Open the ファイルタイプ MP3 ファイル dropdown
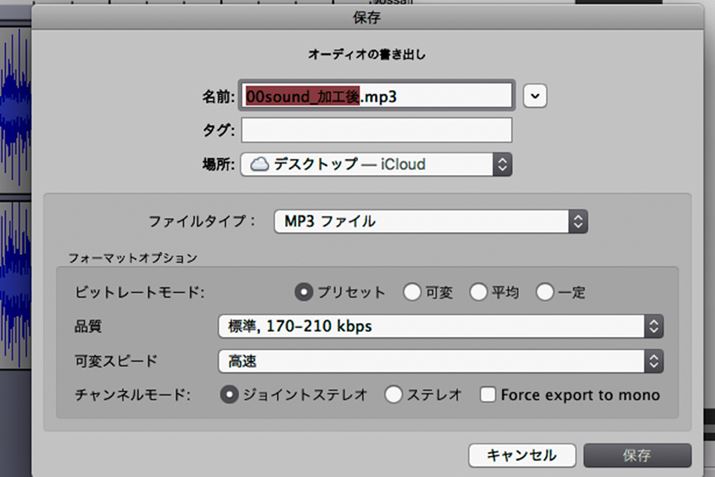The image size is (715, 477). click(x=430, y=221)
